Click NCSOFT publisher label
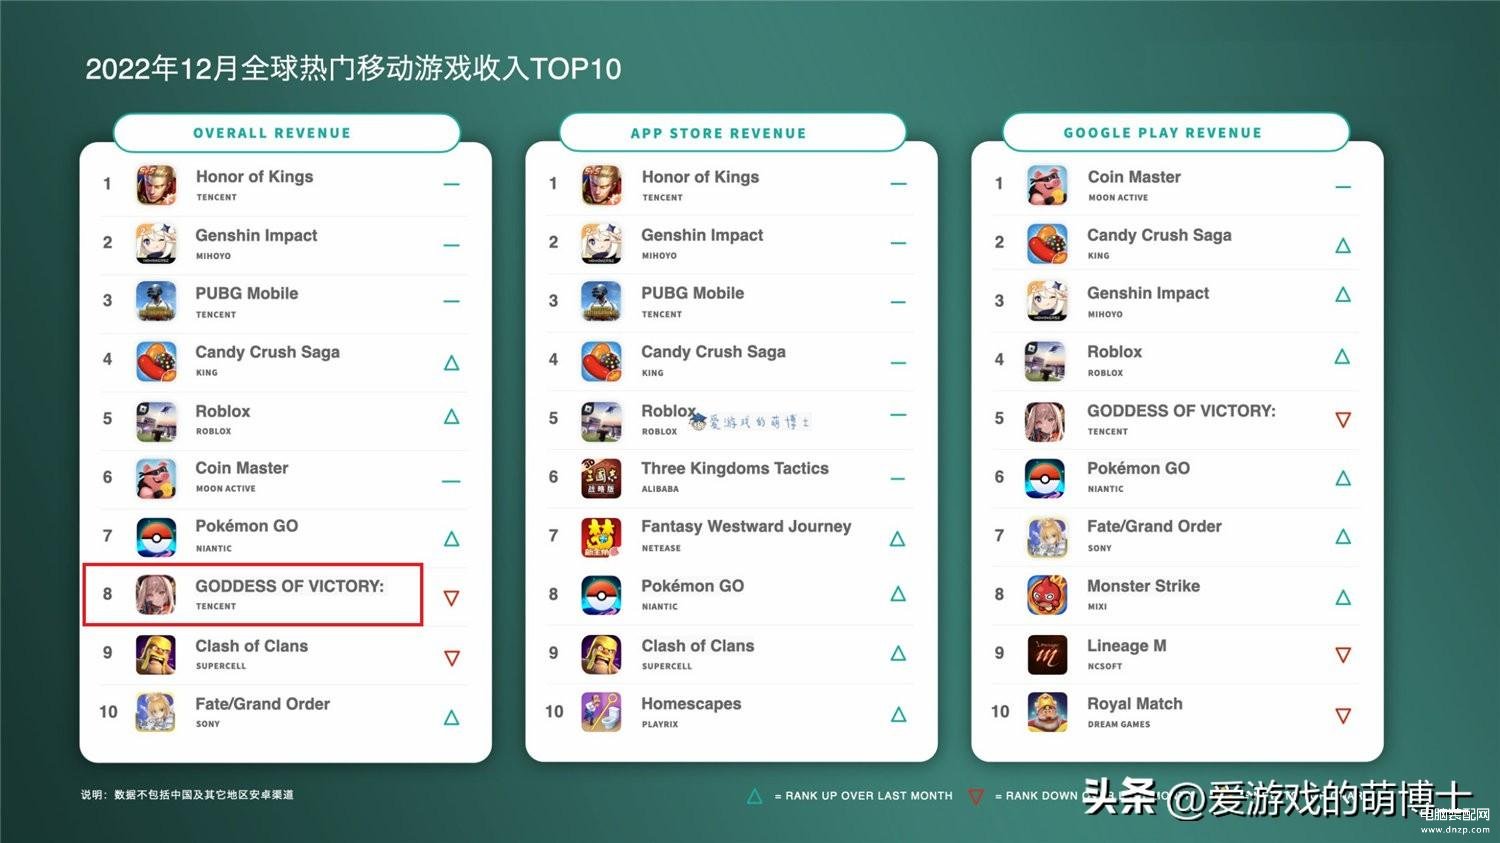 1105,666
